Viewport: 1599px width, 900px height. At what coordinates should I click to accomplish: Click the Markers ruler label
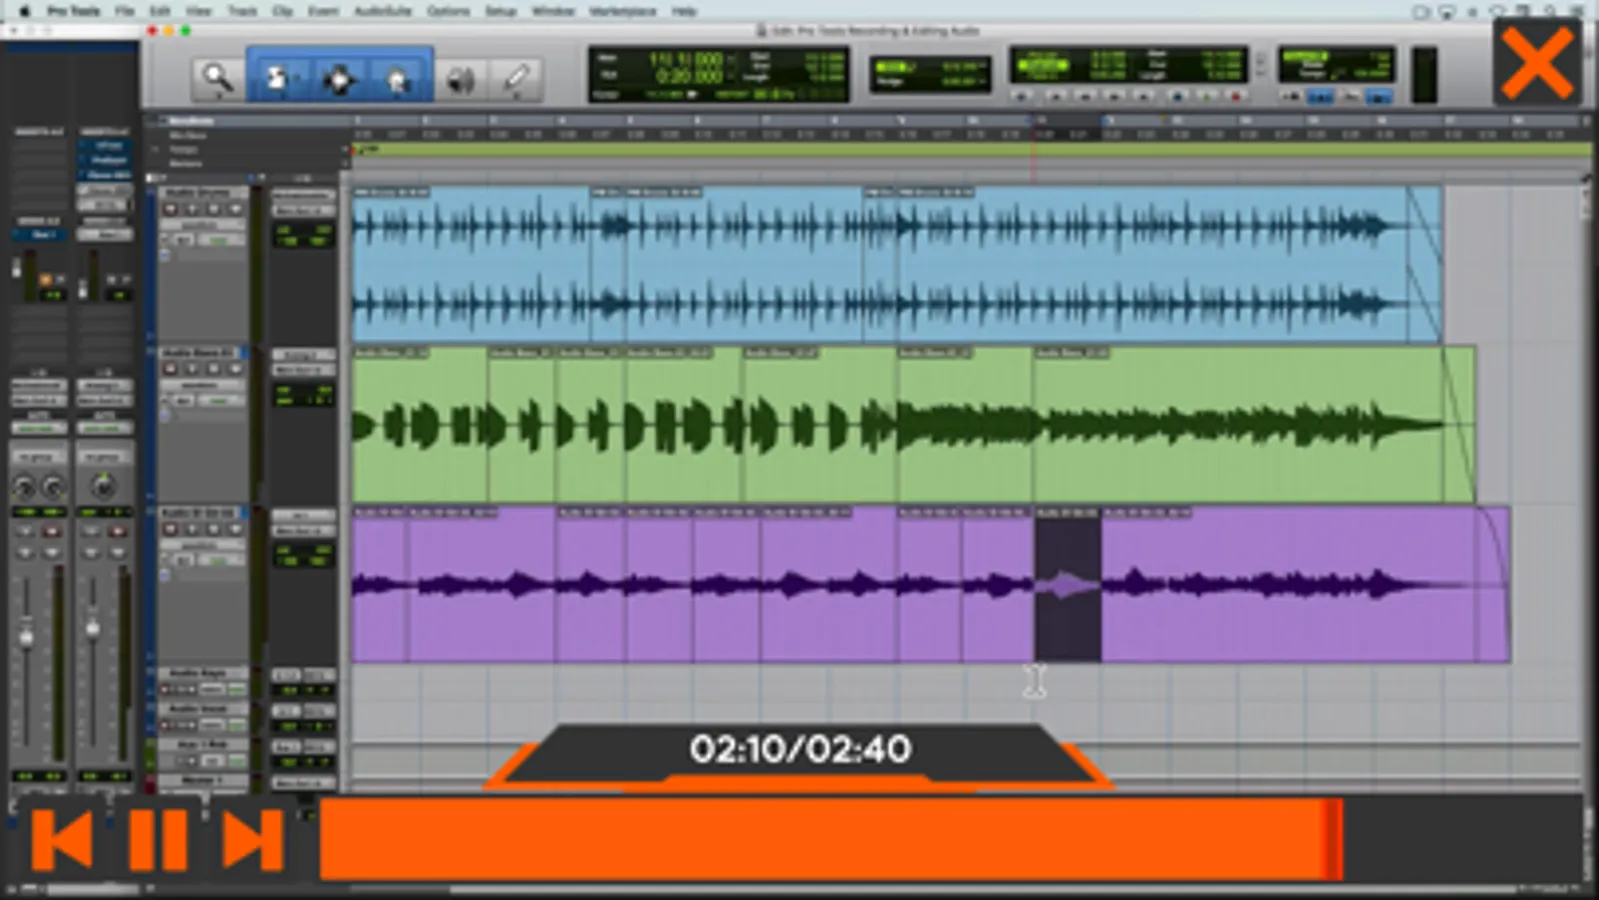pos(185,163)
